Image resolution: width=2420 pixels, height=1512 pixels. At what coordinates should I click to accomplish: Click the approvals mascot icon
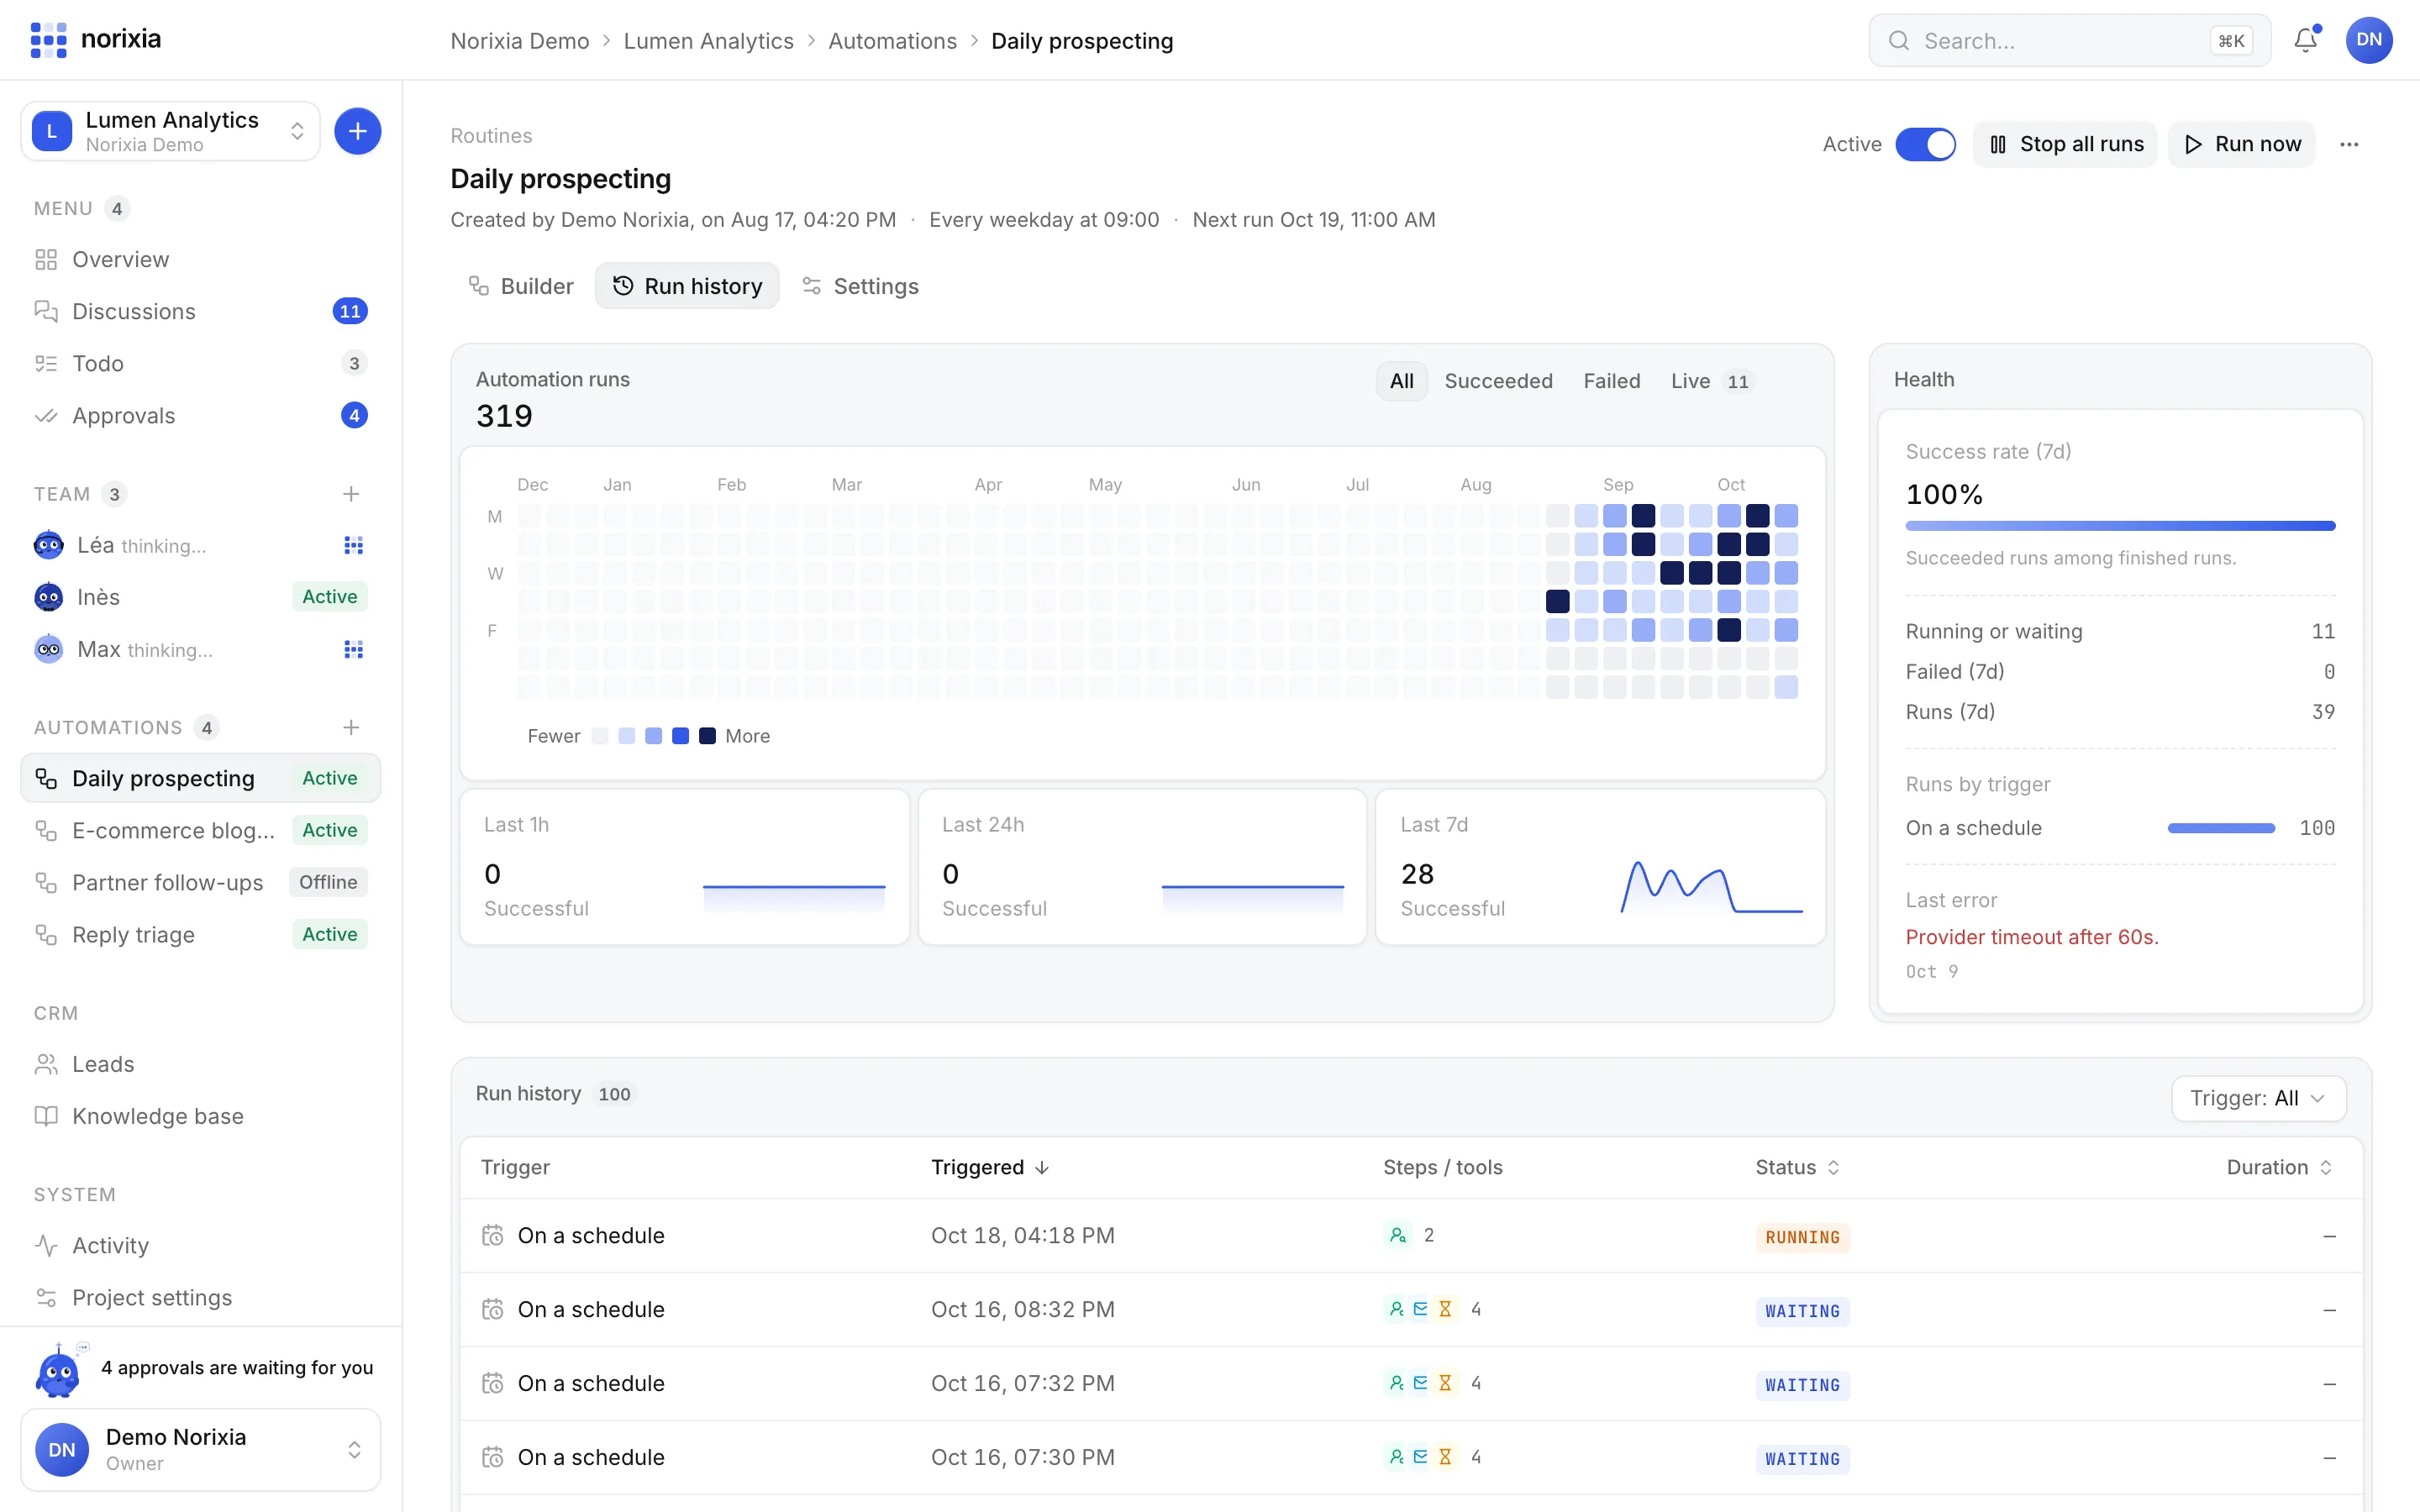(58, 1371)
